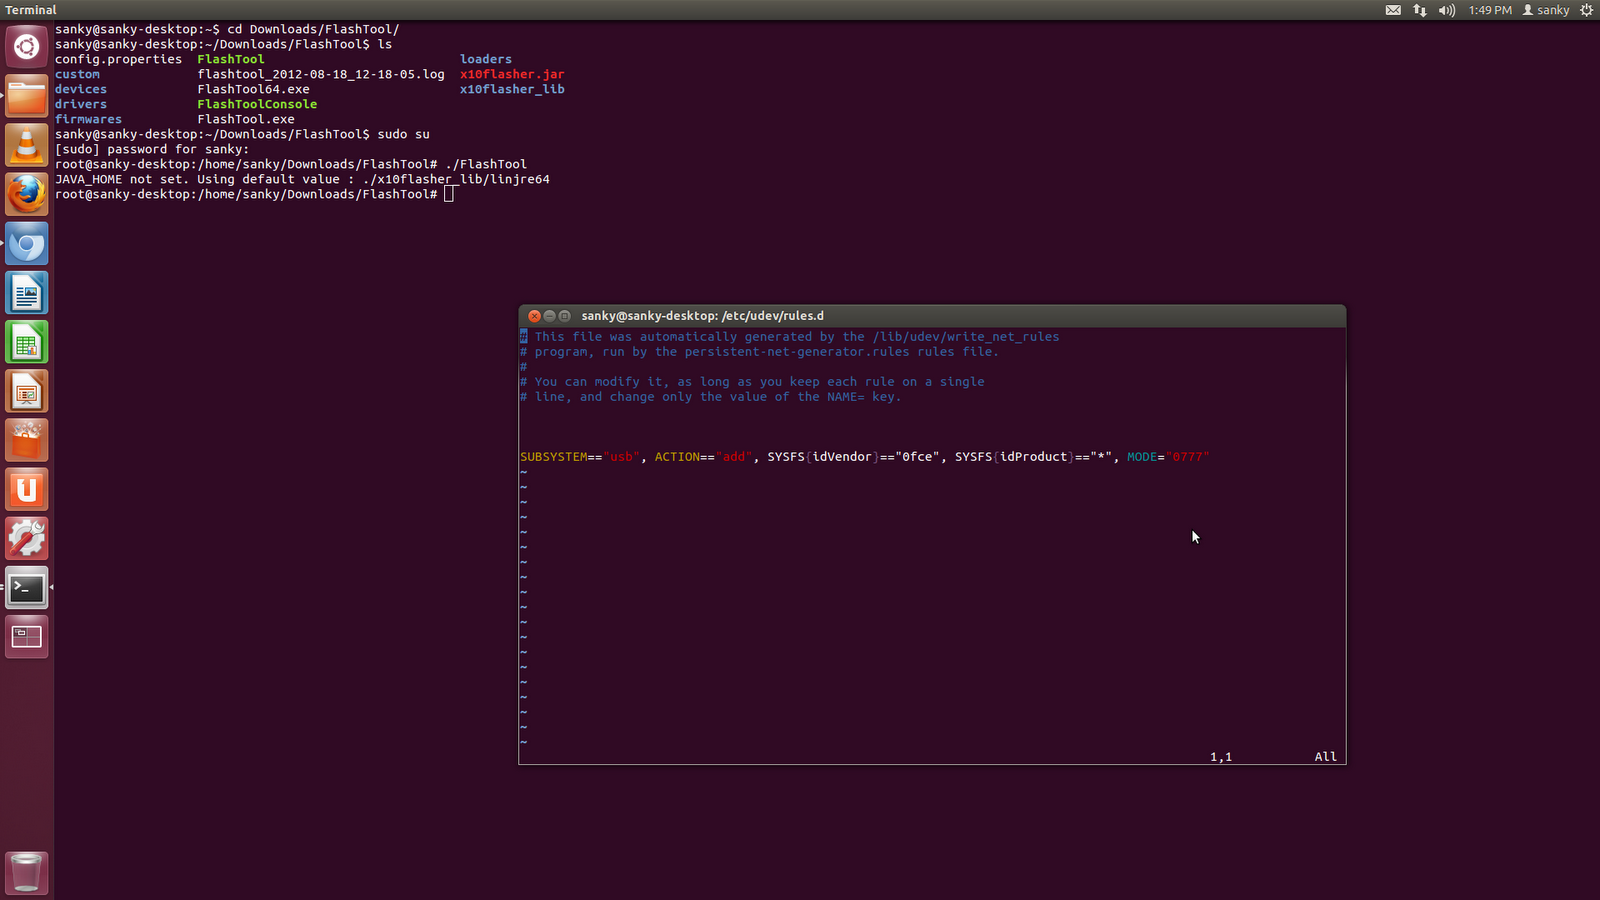Screen dimensions: 1600x900
Task: Open LibreOffice Impress presentation app
Action: pos(27,392)
